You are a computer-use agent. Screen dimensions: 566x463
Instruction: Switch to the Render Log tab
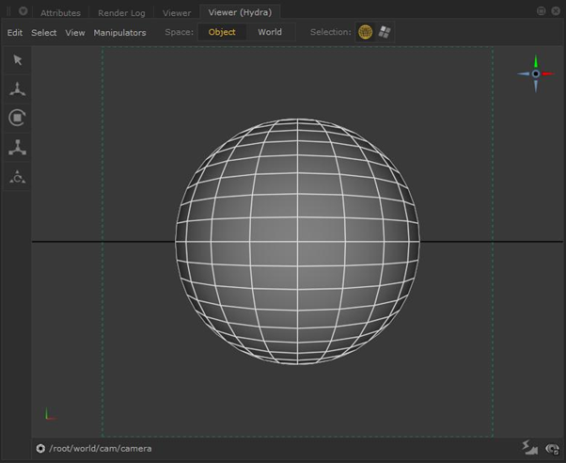coord(122,13)
